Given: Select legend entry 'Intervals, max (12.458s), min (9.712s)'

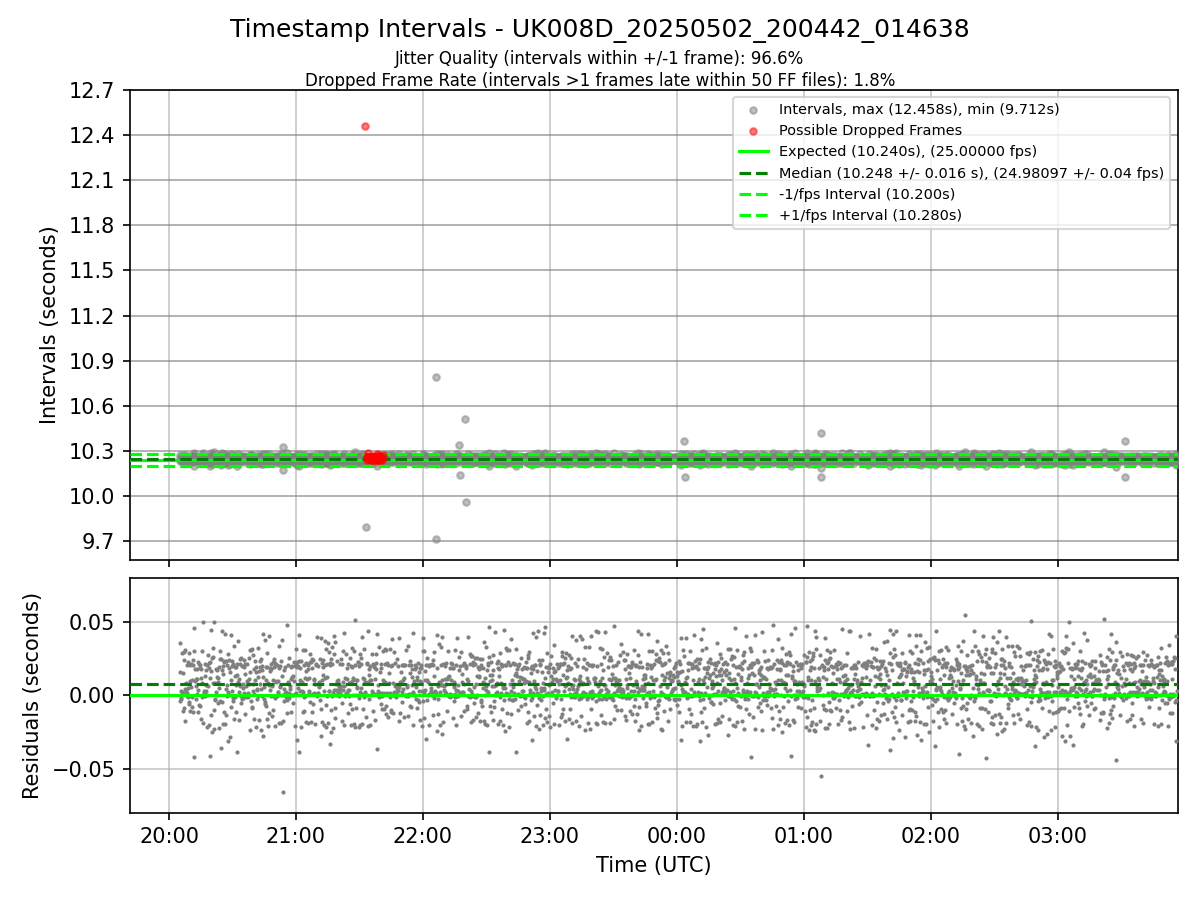Looking at the screenshot, I should tap(919, 109).
